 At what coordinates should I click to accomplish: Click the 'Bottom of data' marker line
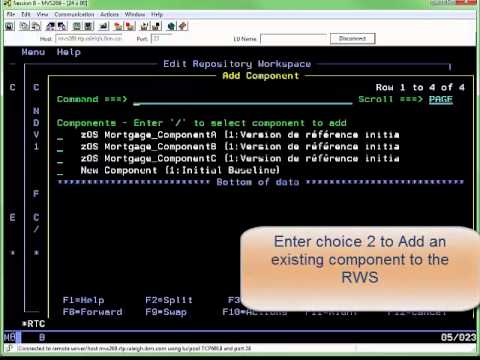tap(261, 182)
